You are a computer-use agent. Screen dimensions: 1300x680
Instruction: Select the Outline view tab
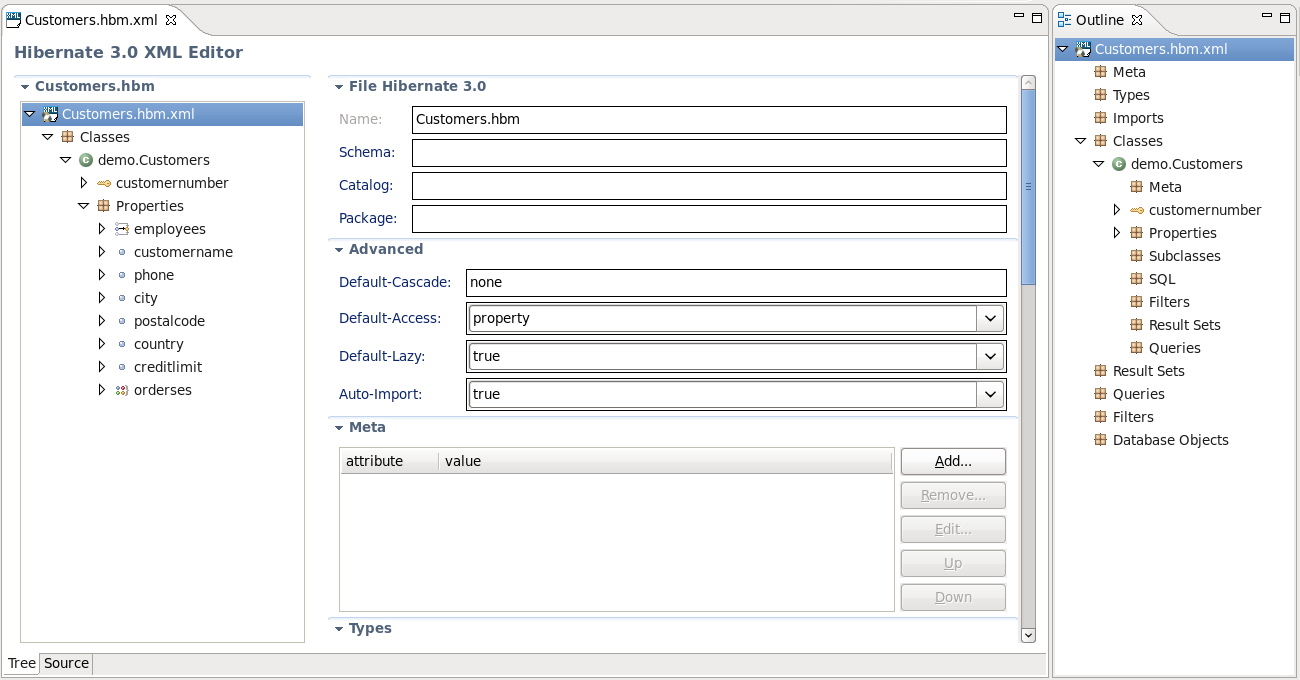(1101, 19)
